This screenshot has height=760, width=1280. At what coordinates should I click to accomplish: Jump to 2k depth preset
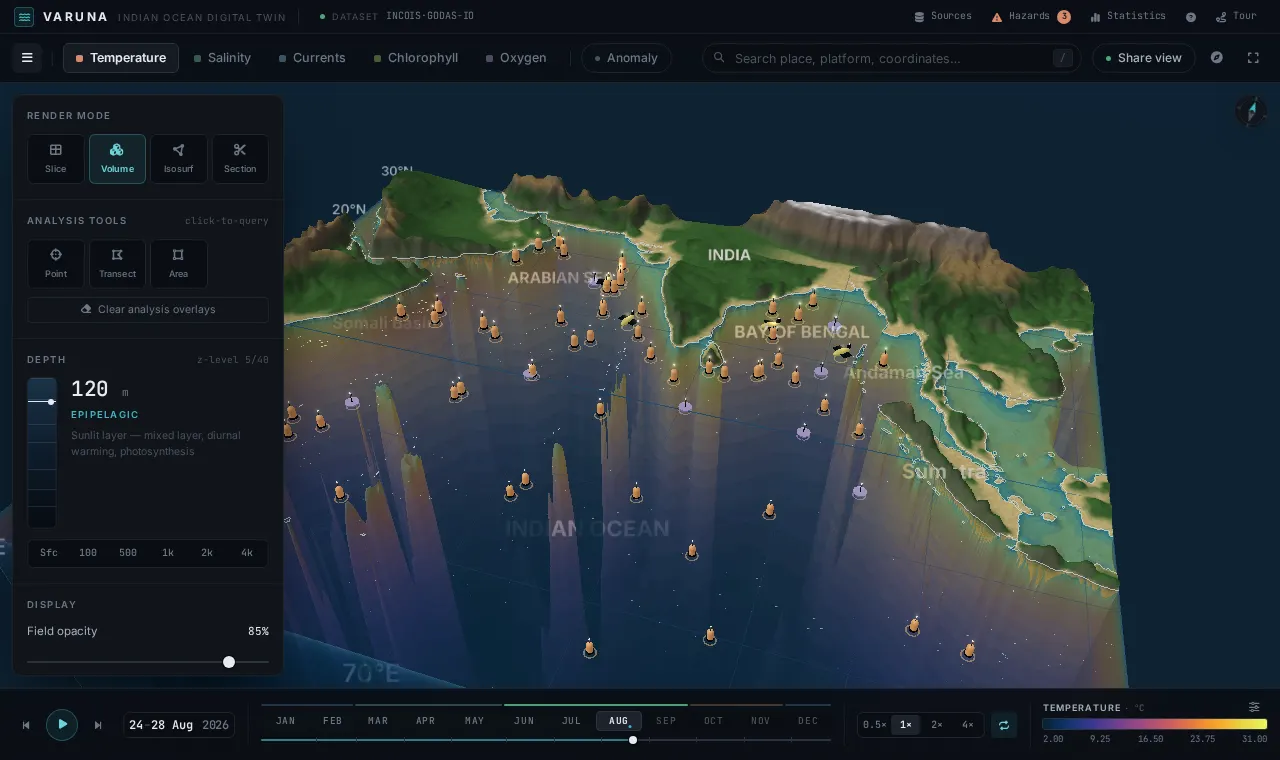coord(207,553)
